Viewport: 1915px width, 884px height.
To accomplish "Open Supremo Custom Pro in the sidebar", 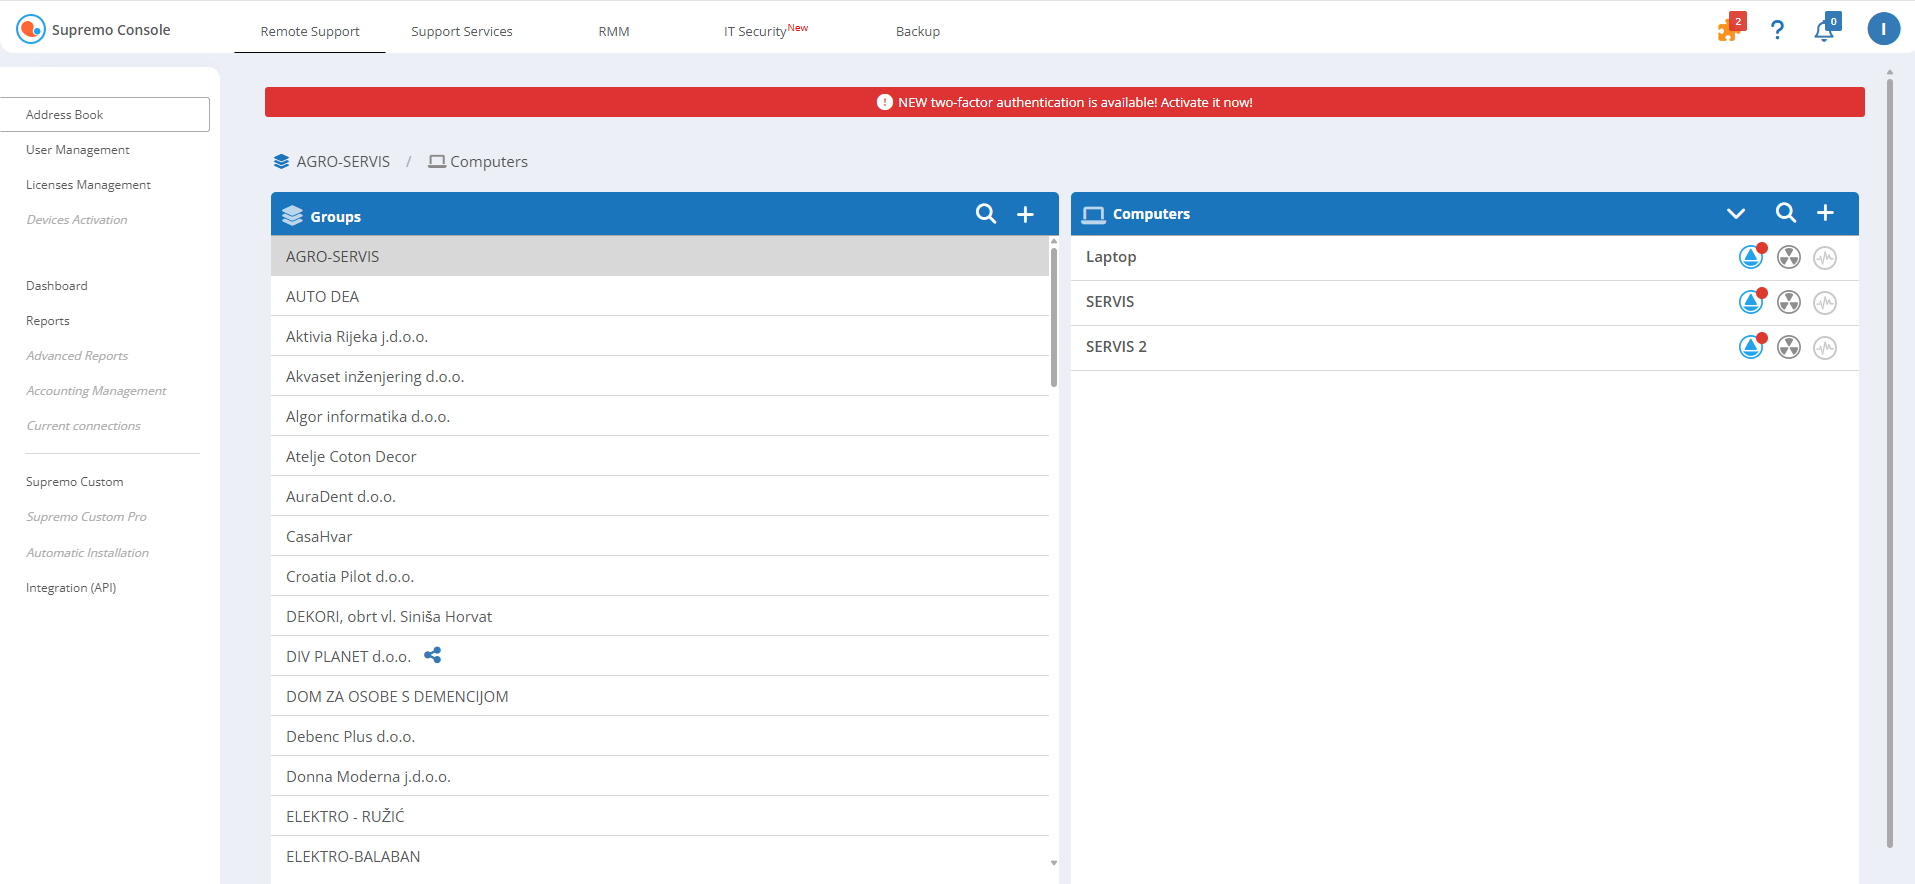I will coord(86,517).
